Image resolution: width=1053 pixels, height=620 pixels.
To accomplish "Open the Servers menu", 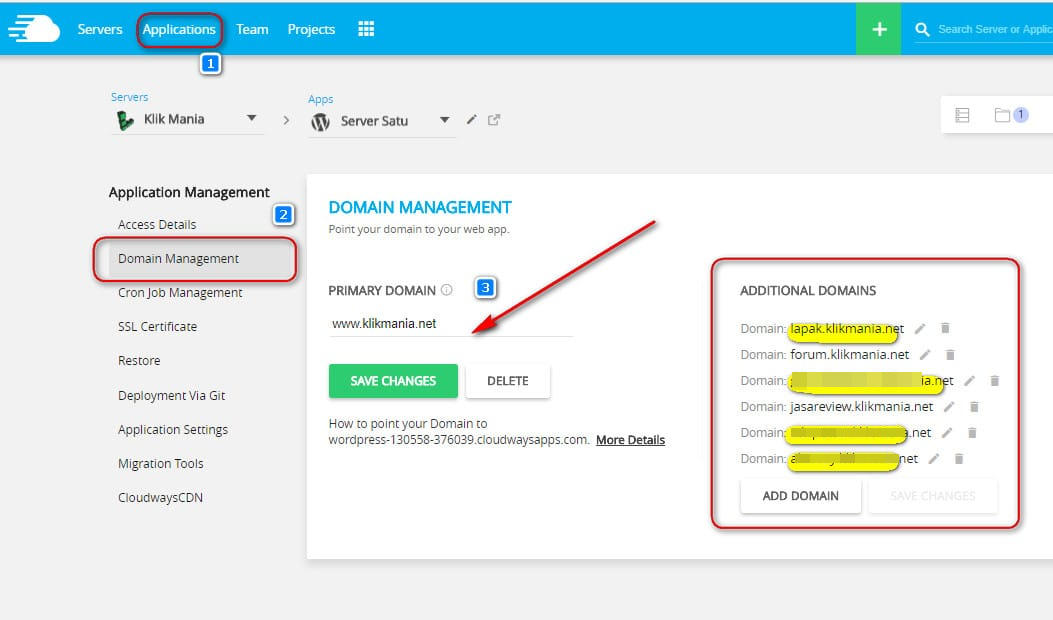I will tap(100, 30).
